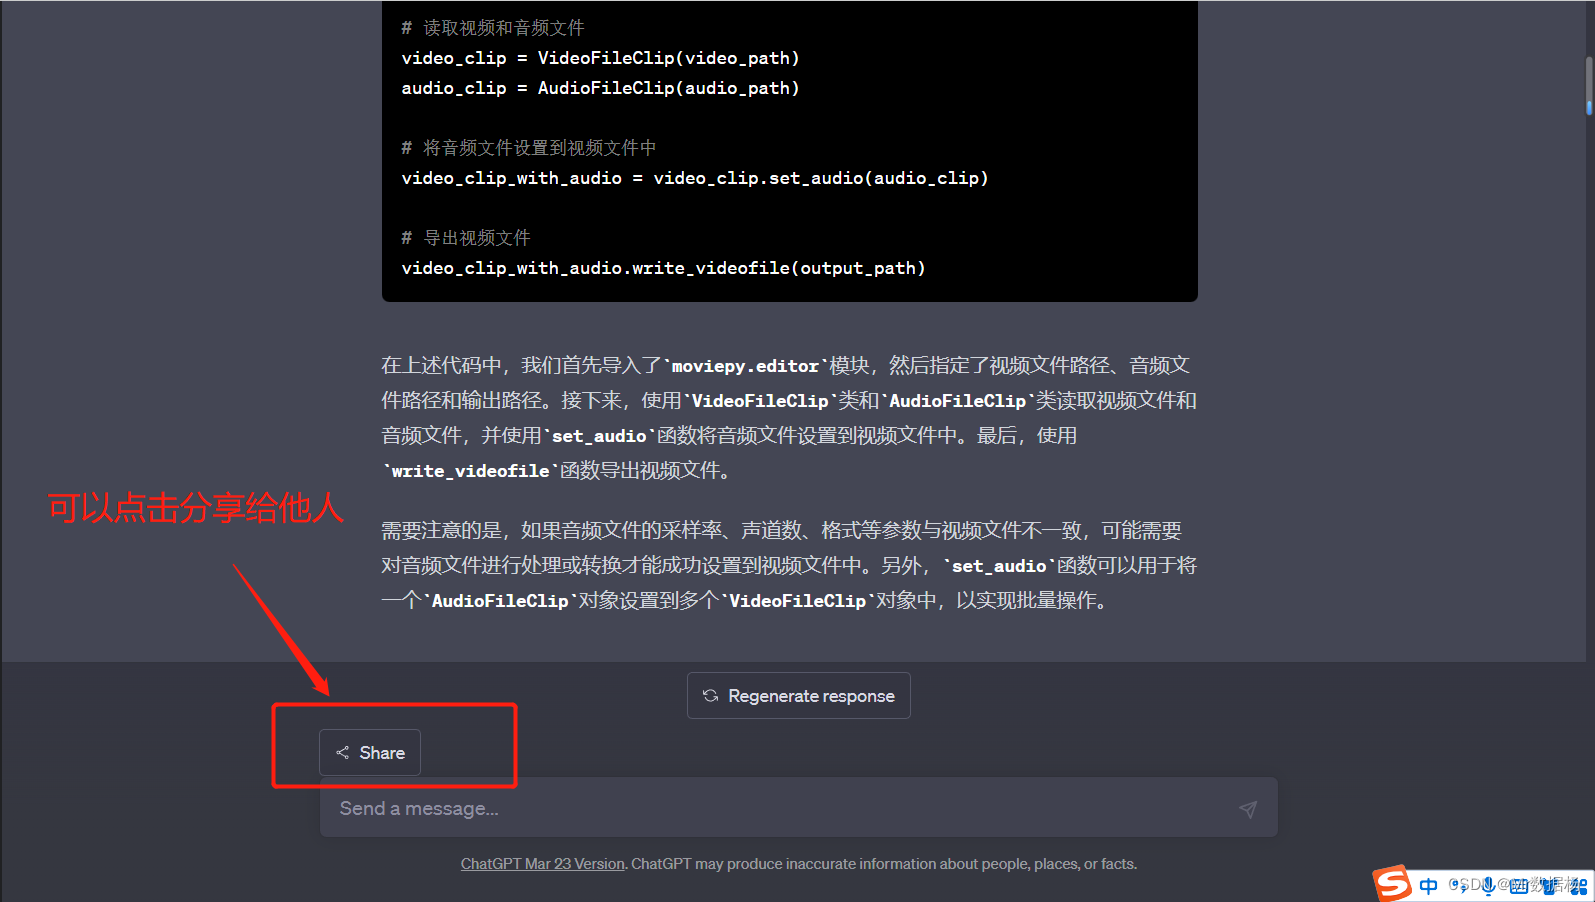Screen dimensions: 1595x902
Task: Click the inline code moviepy.editor
Action: tap(745, 366)
